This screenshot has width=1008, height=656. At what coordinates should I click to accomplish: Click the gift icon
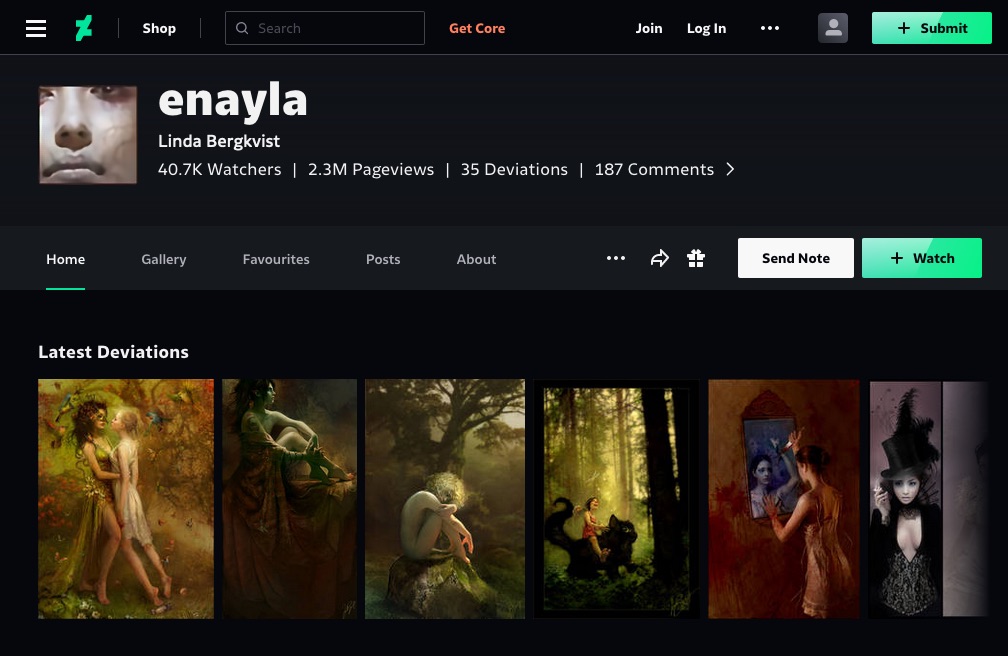pyautogui.click(x=696, y=259)
